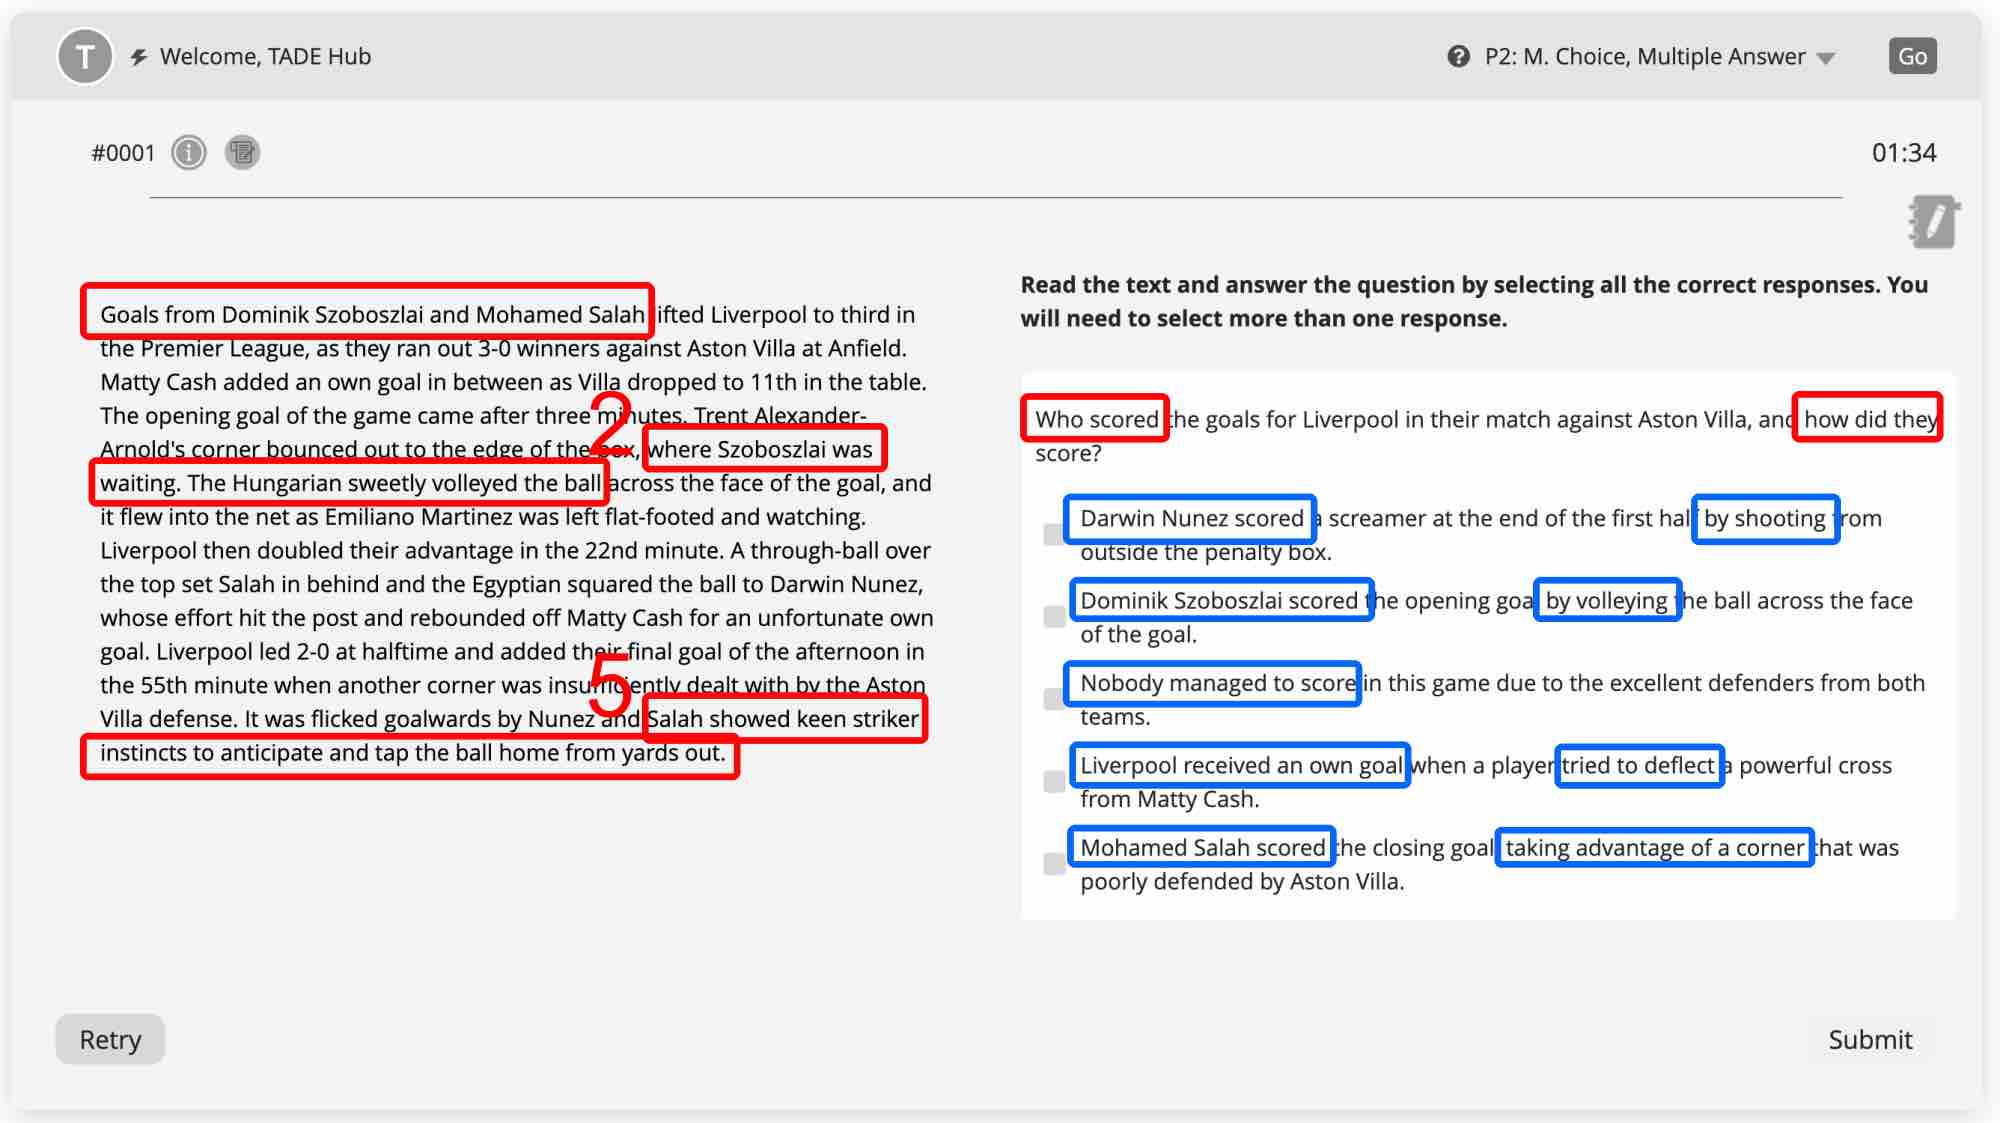Click the Submit button to confirm answers
This screenshot has height=1123, width=2000.
pos(1870,1039)
